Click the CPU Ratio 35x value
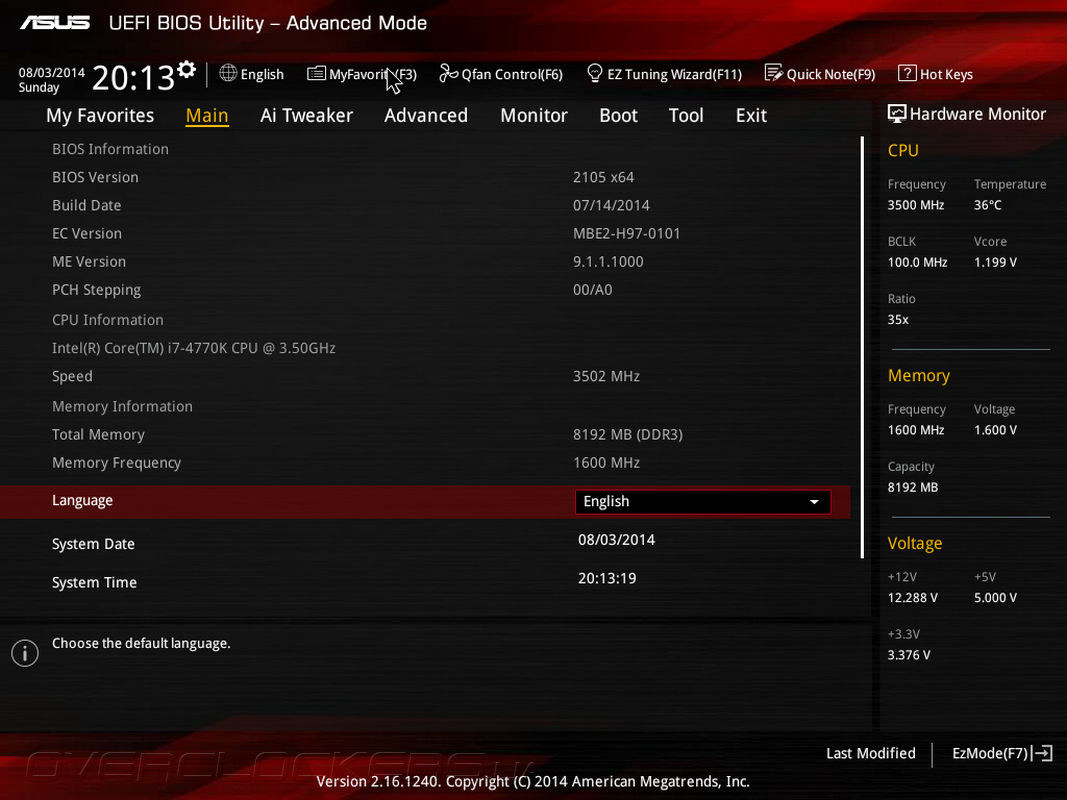 point(898,320)
